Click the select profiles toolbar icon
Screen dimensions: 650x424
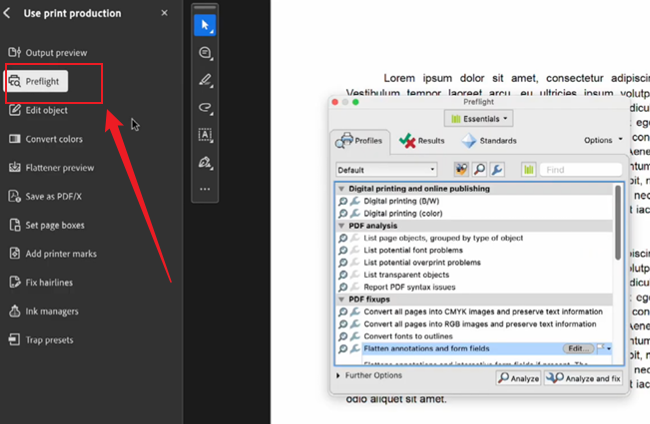[x=461, y=170]
